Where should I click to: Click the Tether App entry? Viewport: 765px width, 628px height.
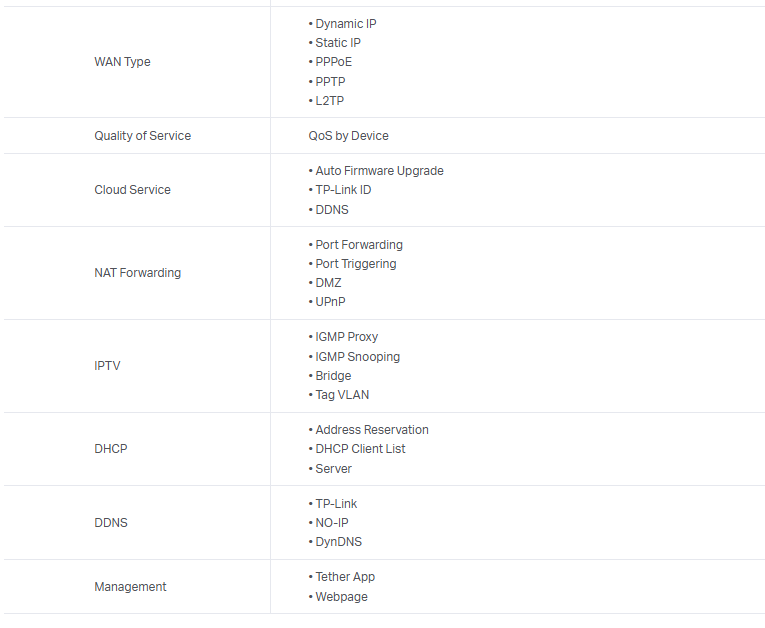pyautogui.click(x=345, y=577)
